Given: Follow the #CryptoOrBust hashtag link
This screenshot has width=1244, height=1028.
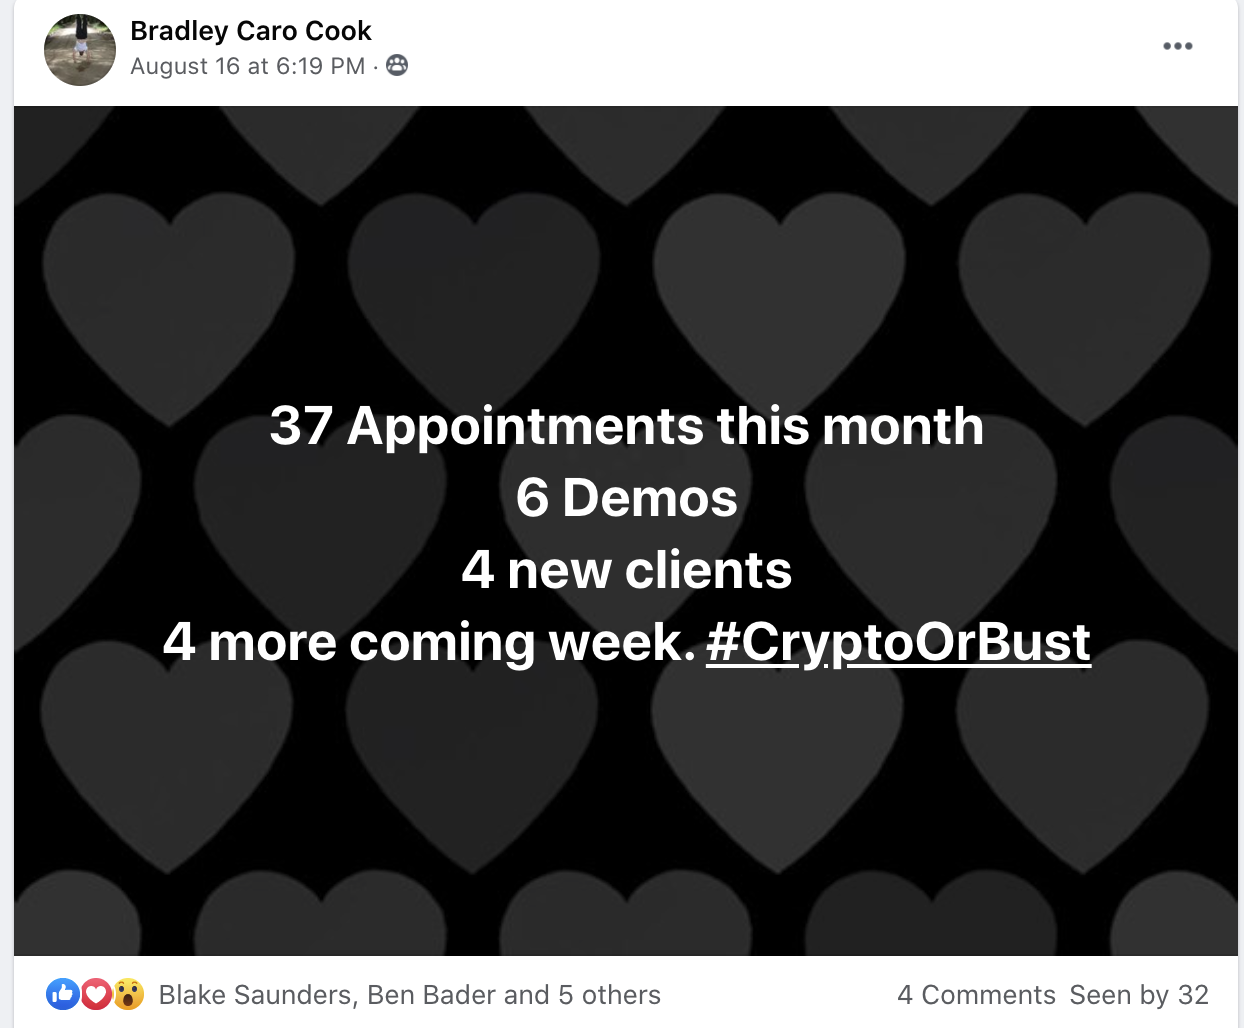Looking at the screenshot, I should pos(898,642).
